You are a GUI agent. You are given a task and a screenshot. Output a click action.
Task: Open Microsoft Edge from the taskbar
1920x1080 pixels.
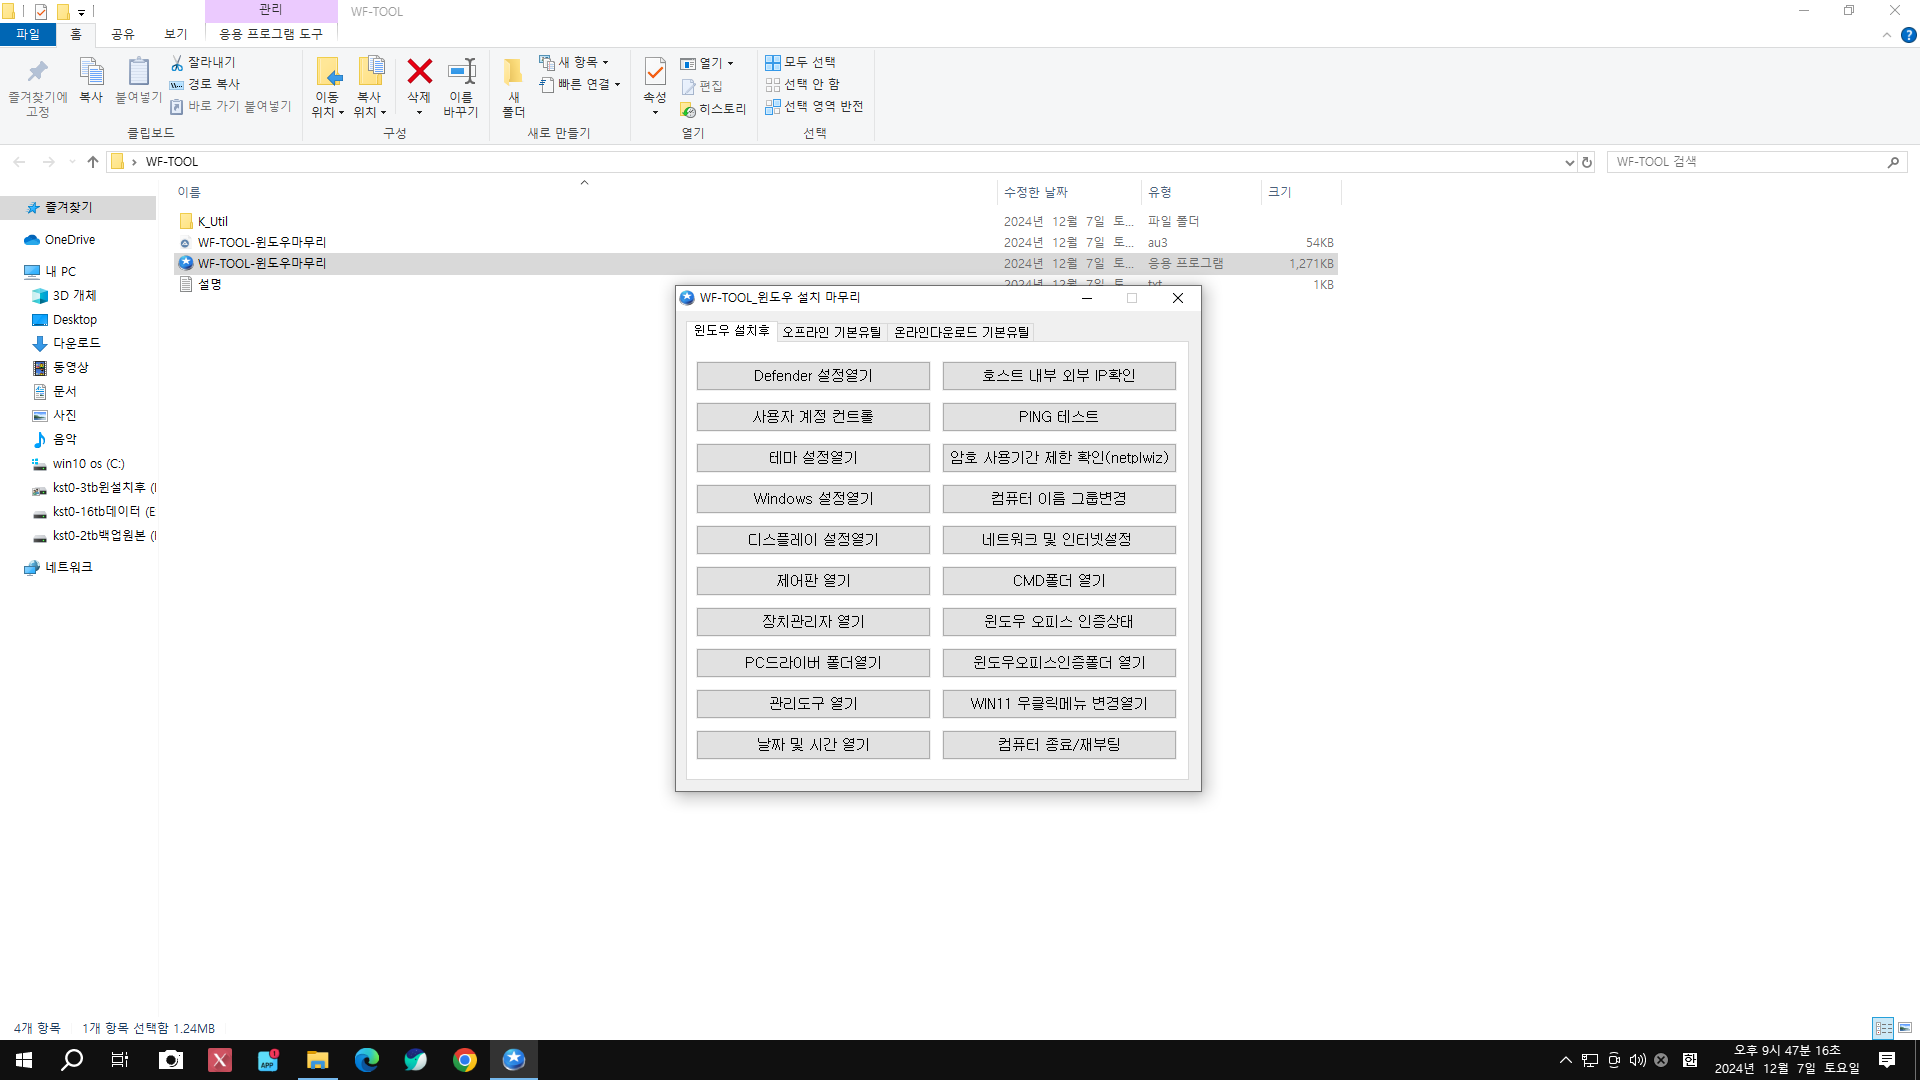367,1060
